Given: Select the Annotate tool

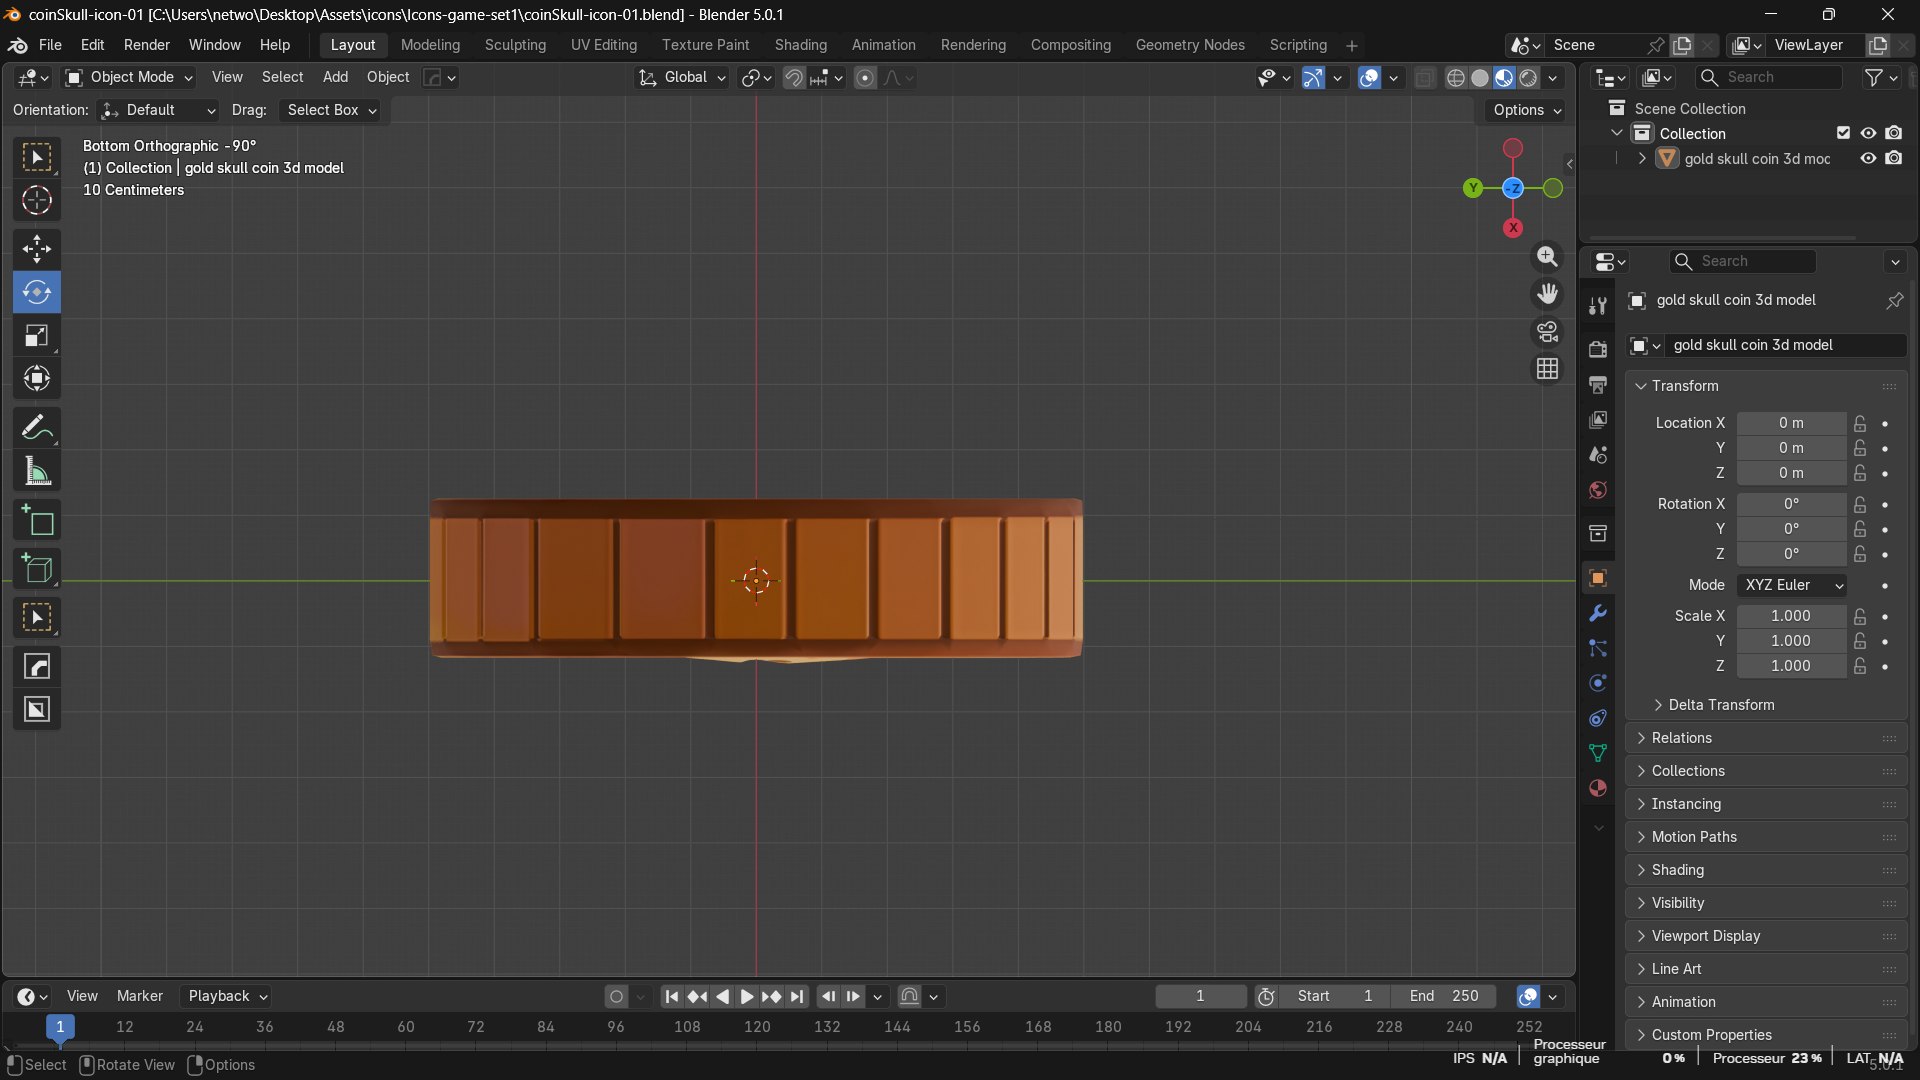Looking at the screenshot, I should coord(37,428).
